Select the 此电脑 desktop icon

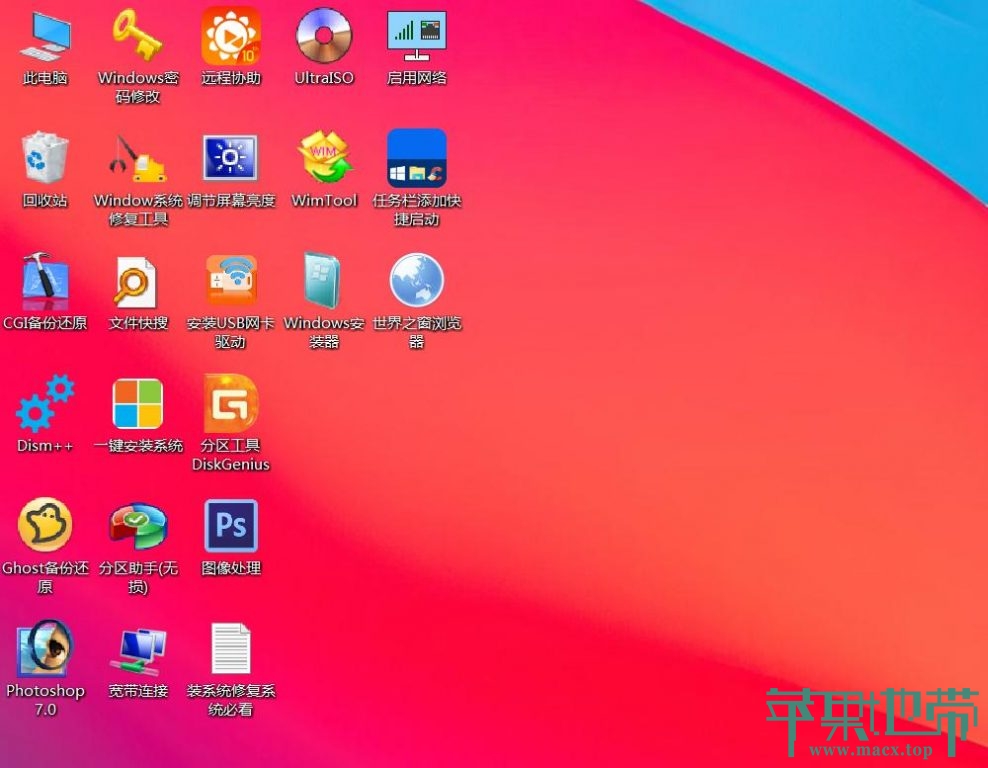[x=45, y=38]
